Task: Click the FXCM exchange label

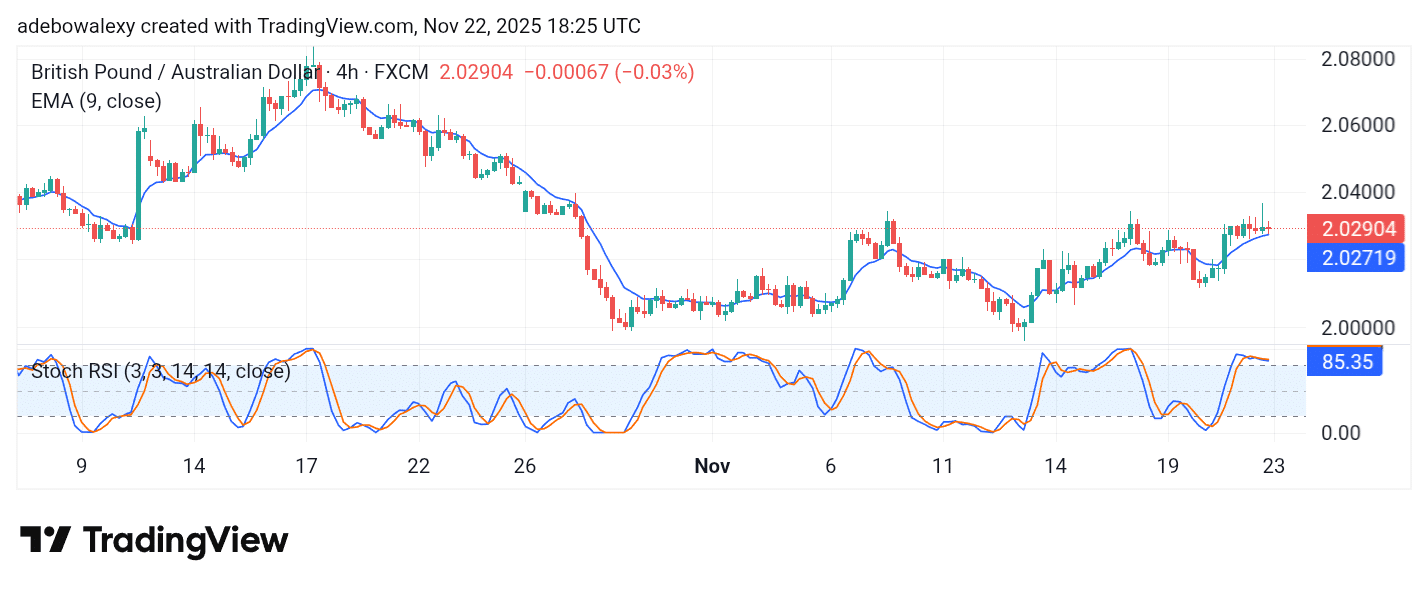Action: coord(404,72)
